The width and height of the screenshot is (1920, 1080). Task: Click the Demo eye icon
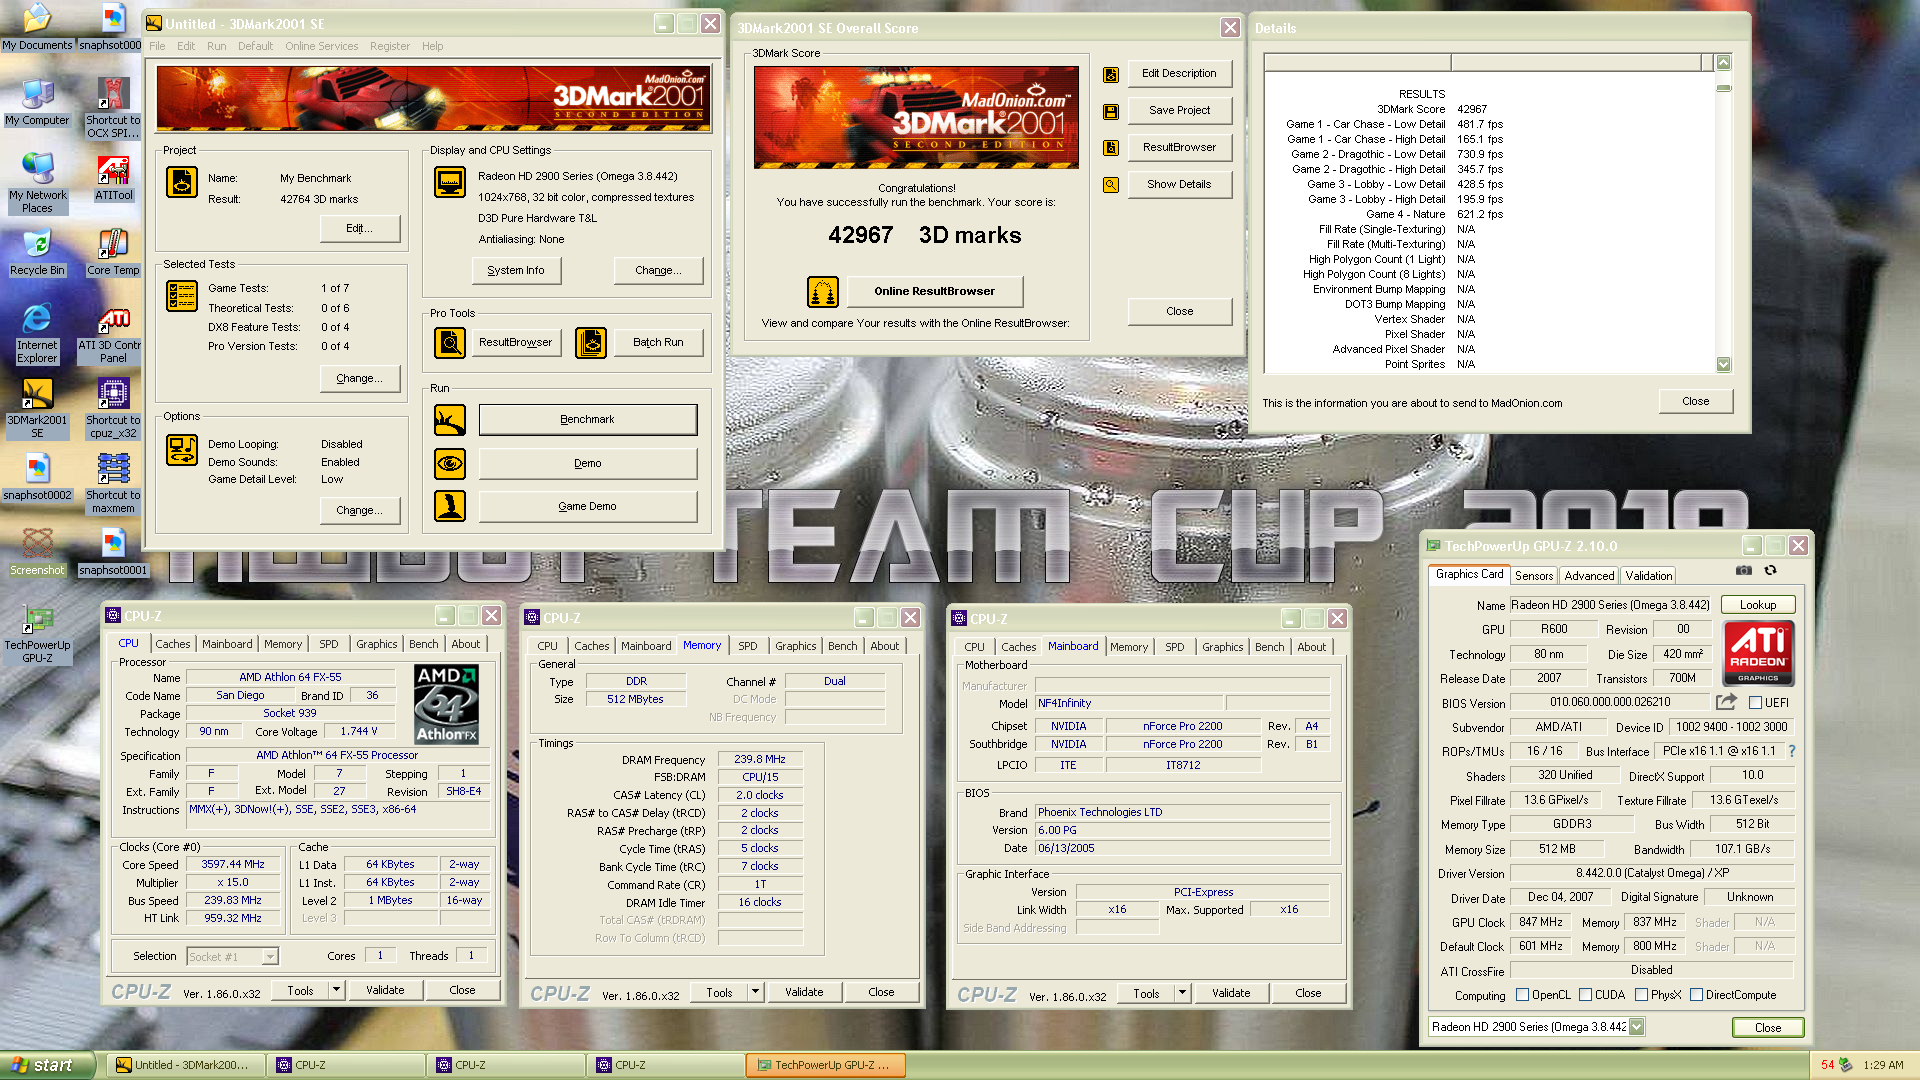(x=450, y=464)
